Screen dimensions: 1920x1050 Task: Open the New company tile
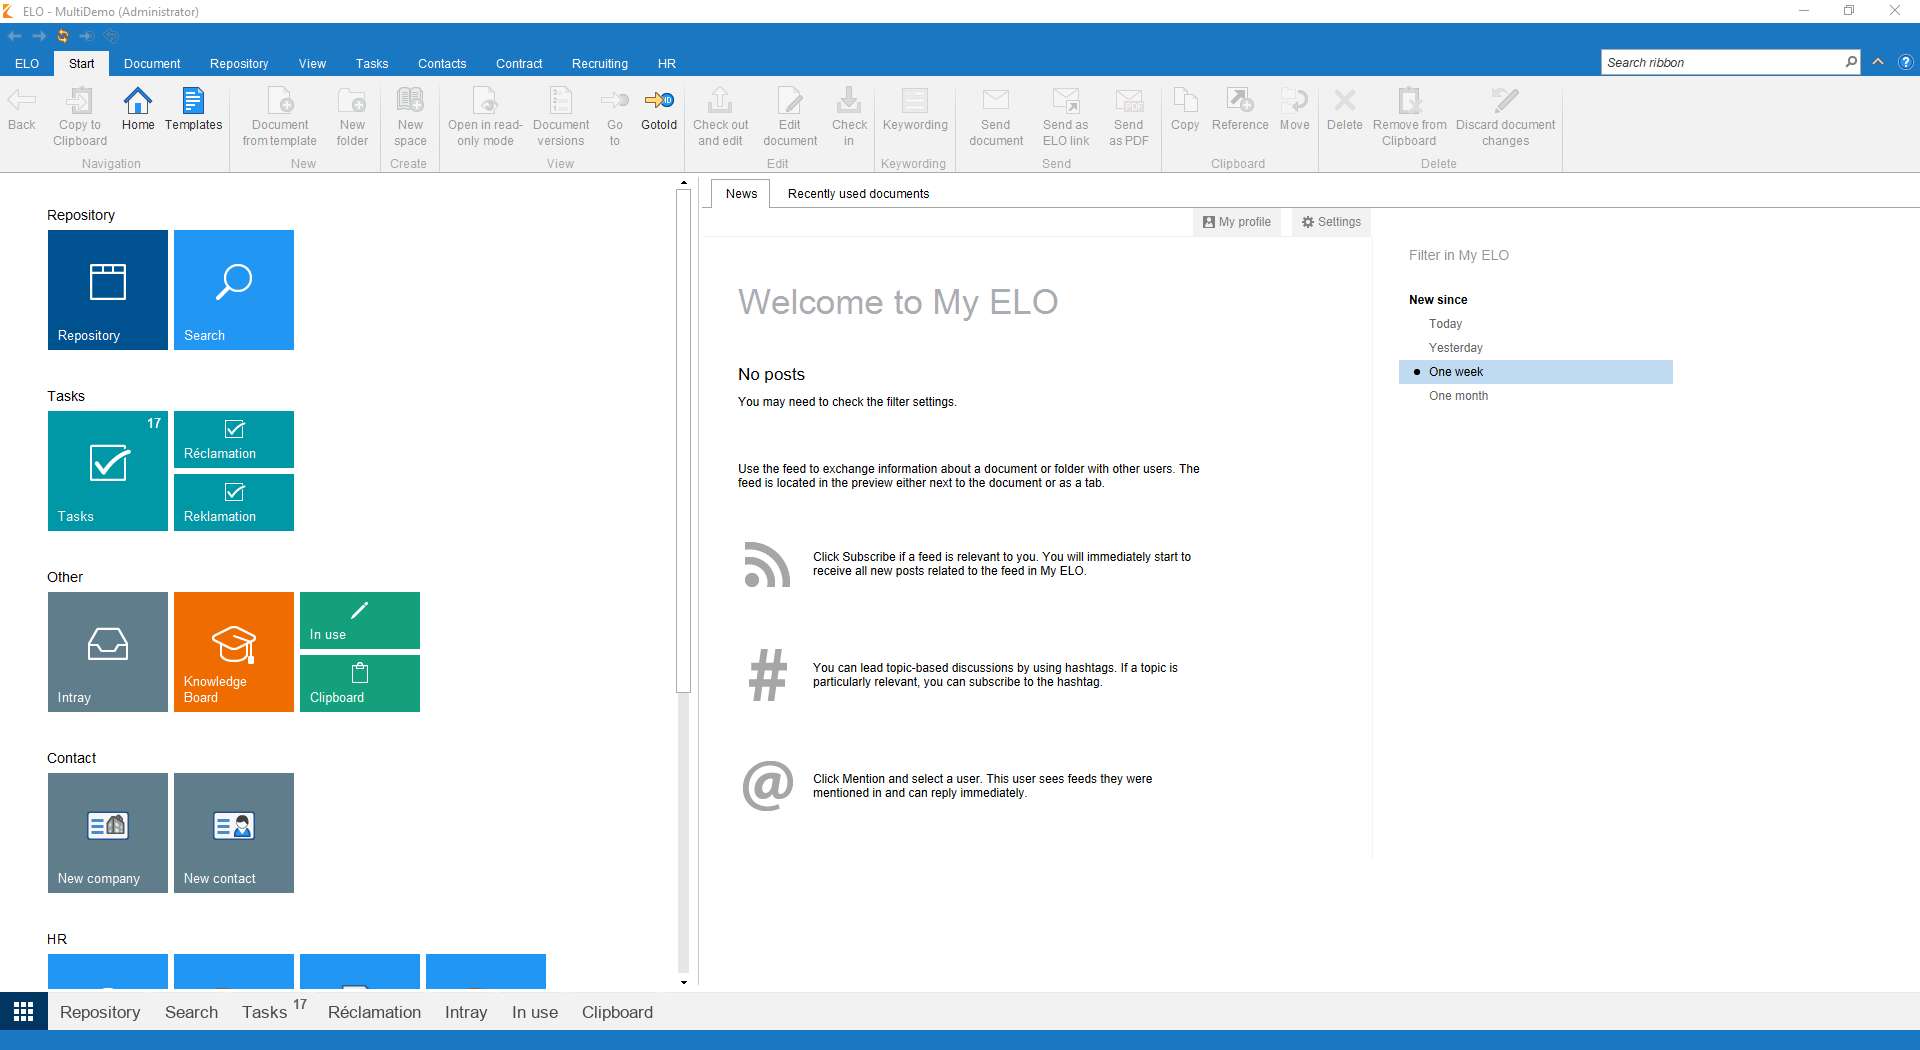[107, 832]
